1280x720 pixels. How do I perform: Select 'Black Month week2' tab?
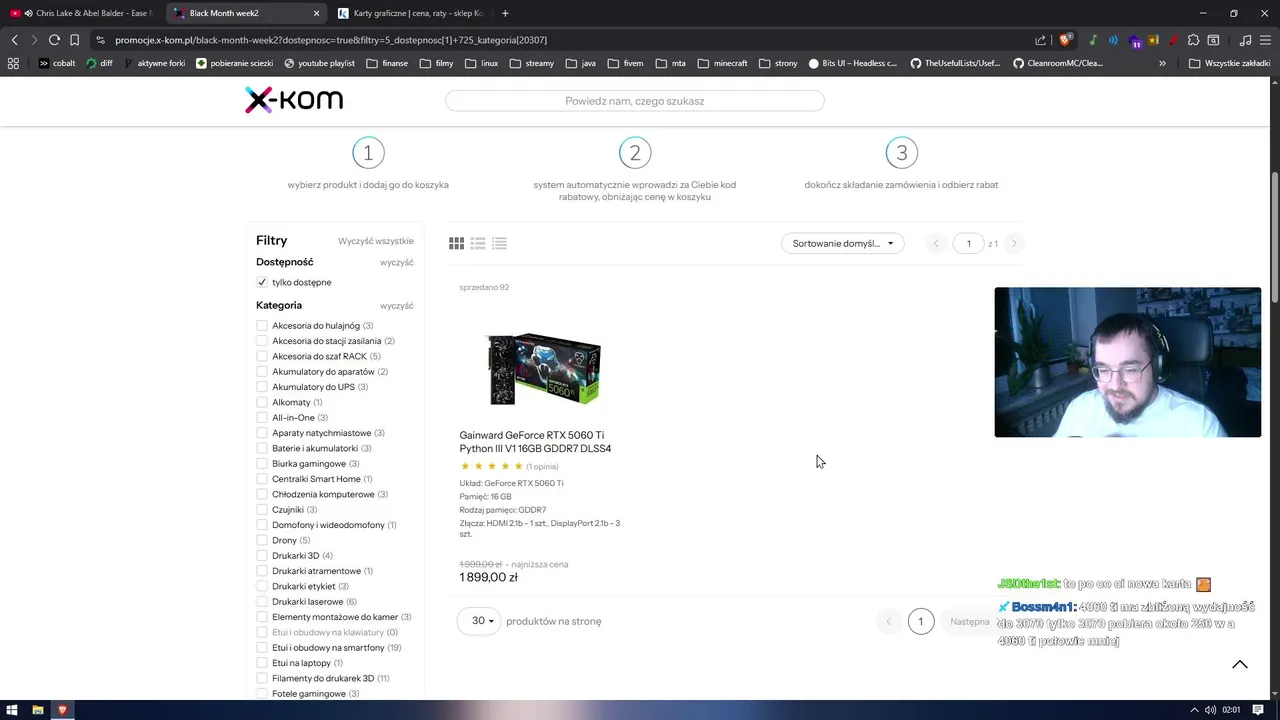click(245, 13)
